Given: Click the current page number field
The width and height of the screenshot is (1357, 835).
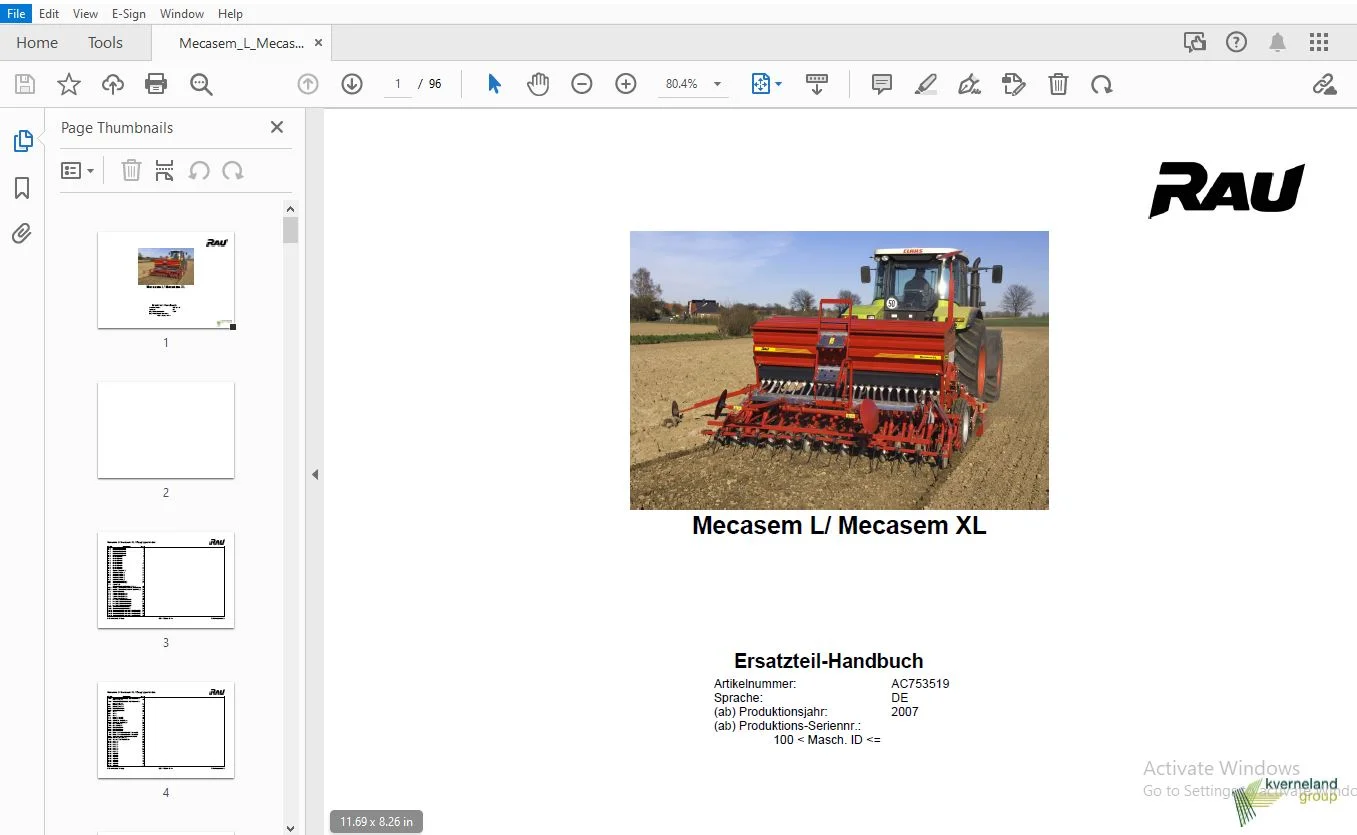Looking at the screenshot, I should point(398,84).
